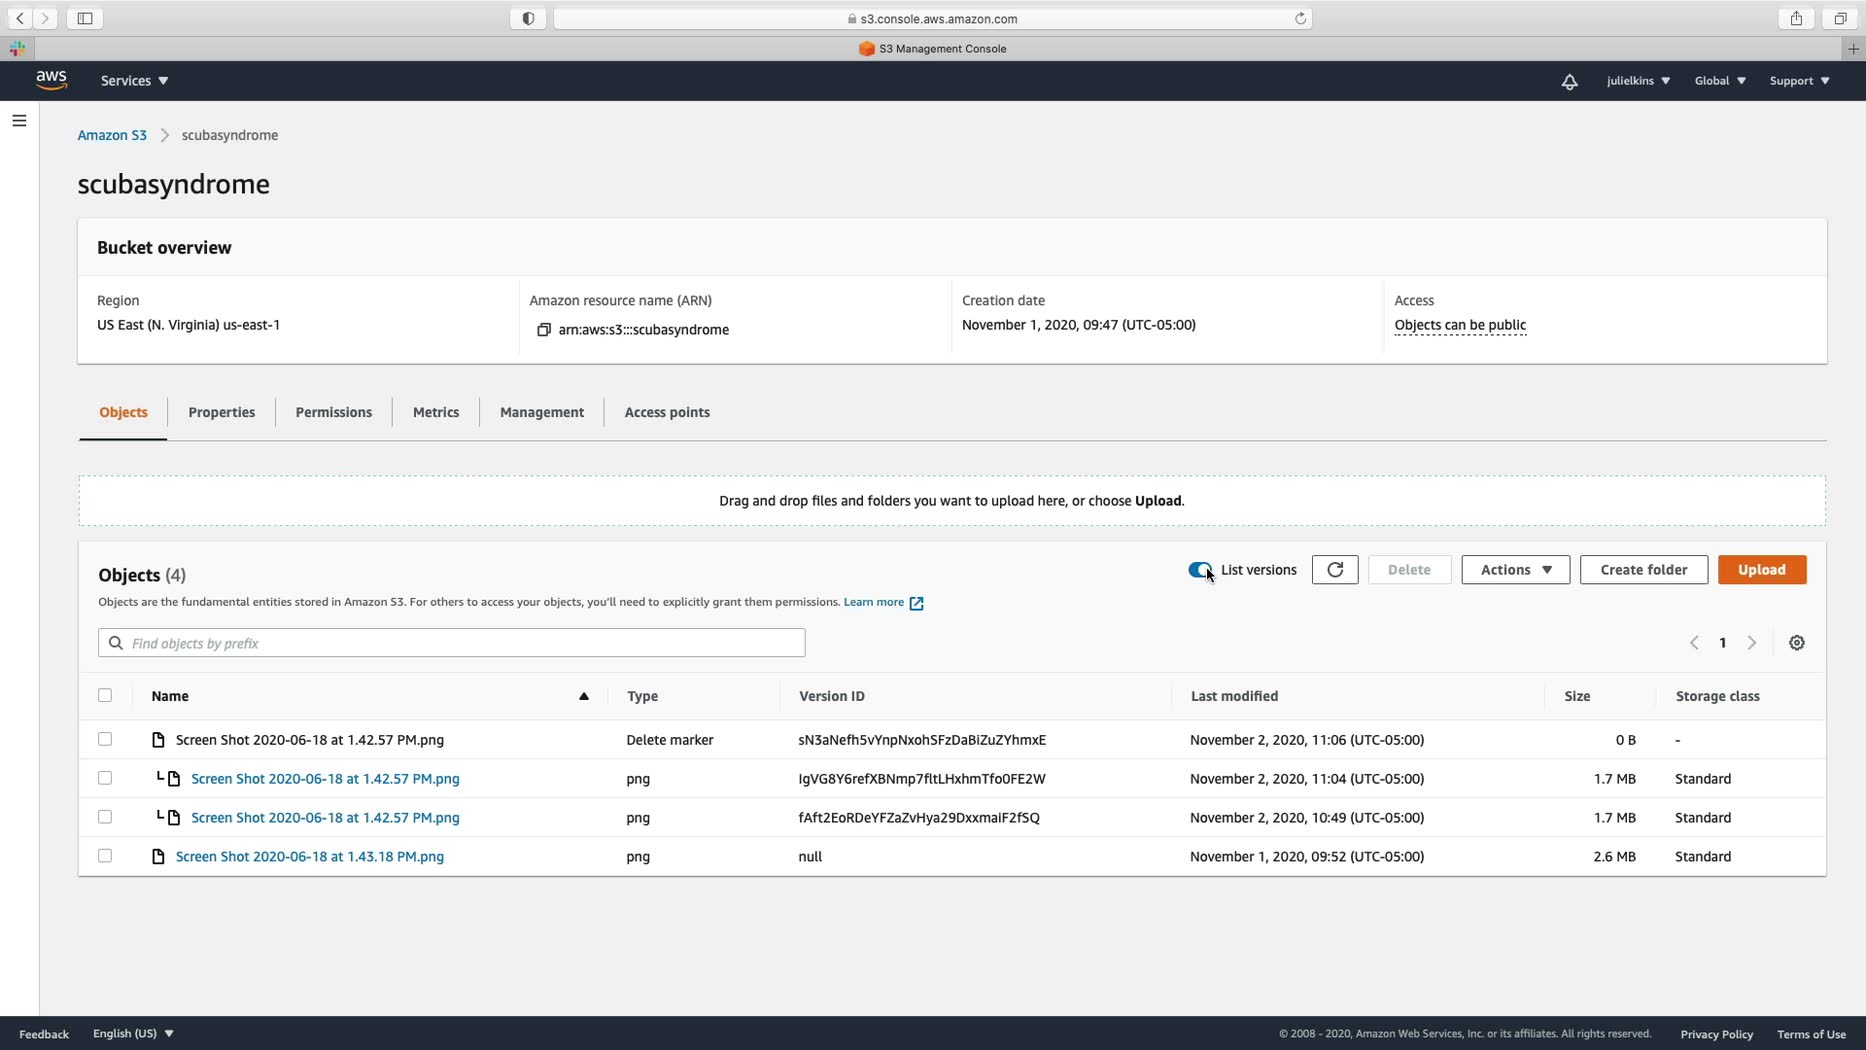Open the Safari share button

click(1797, 18)
